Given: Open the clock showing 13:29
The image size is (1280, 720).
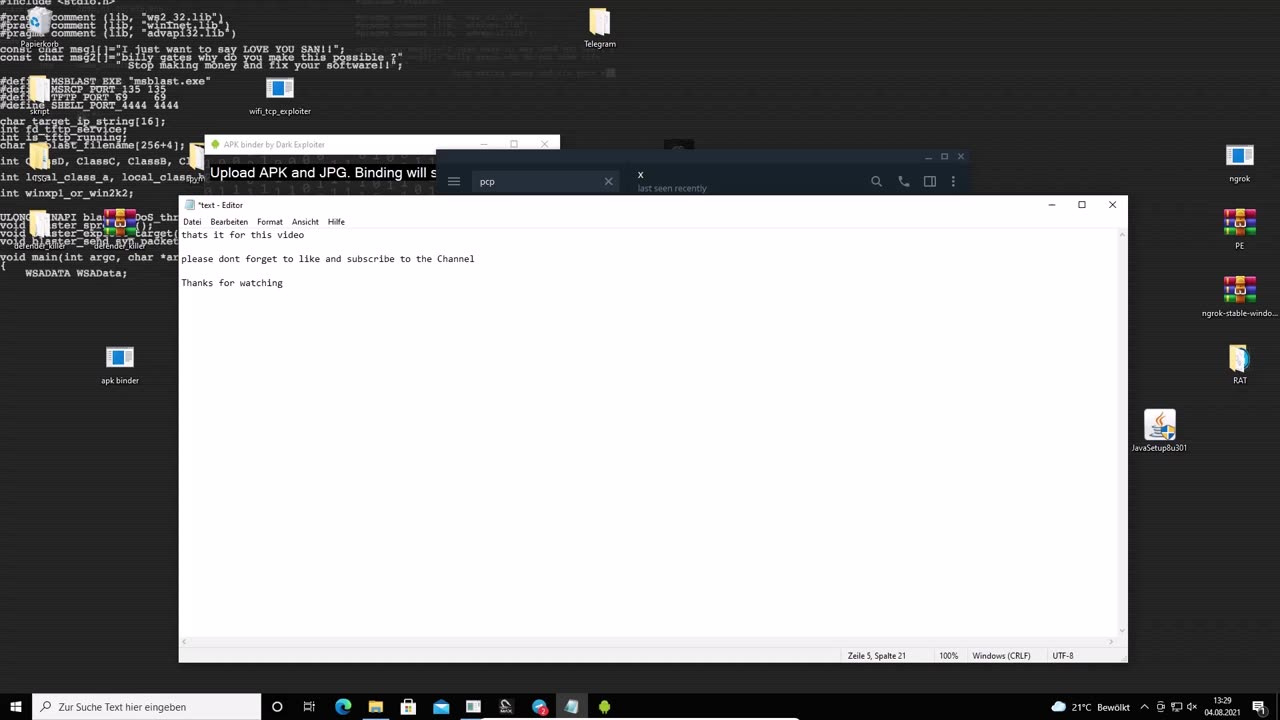Looking at the screenshot, I should (x=1222, y=707).
